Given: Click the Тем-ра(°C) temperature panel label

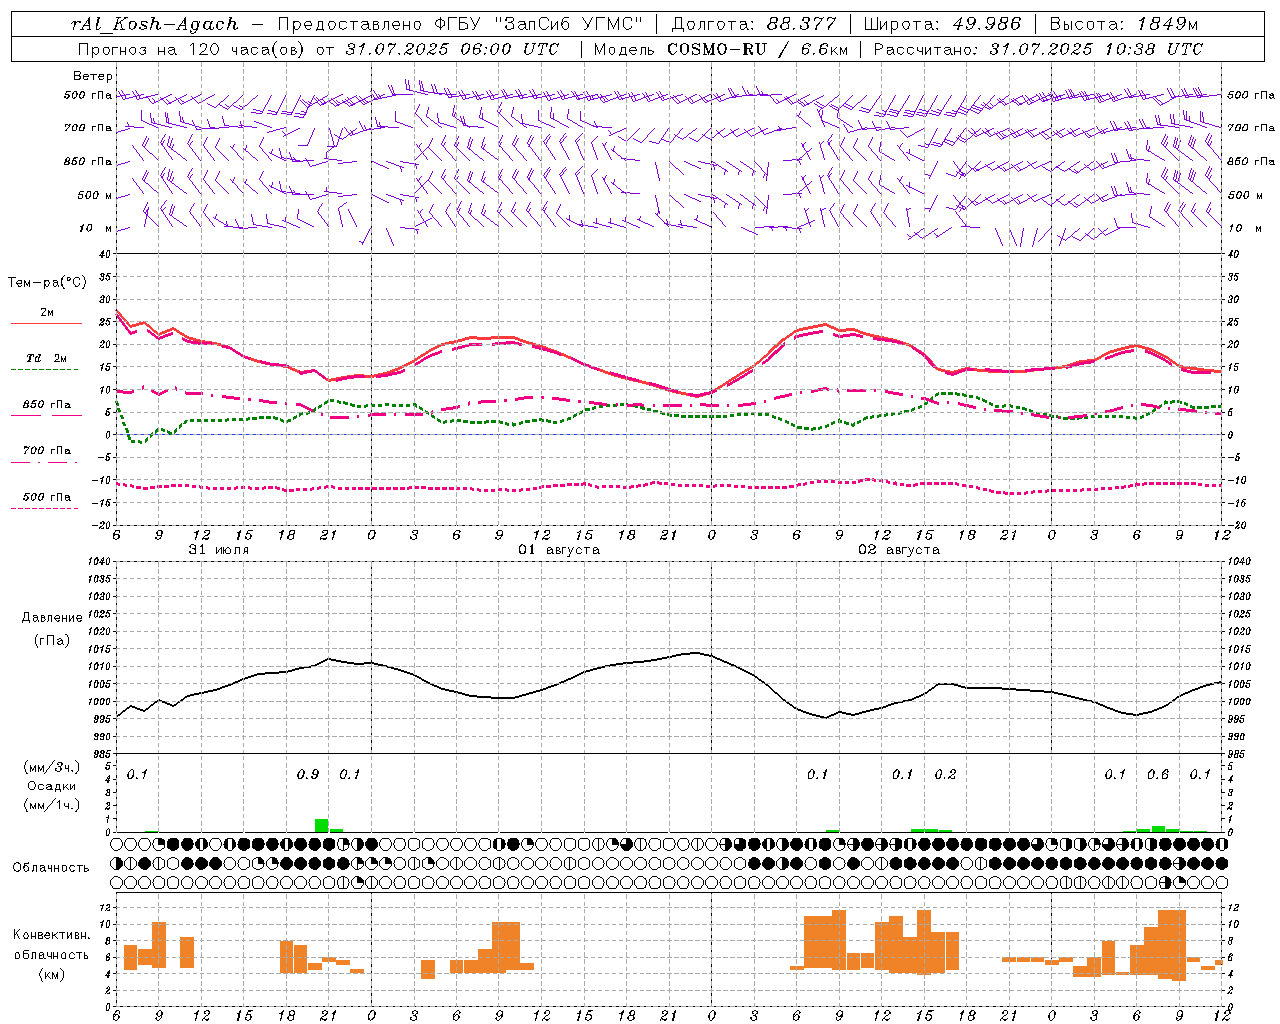Looking at the screenshot, I should (47, 283).
